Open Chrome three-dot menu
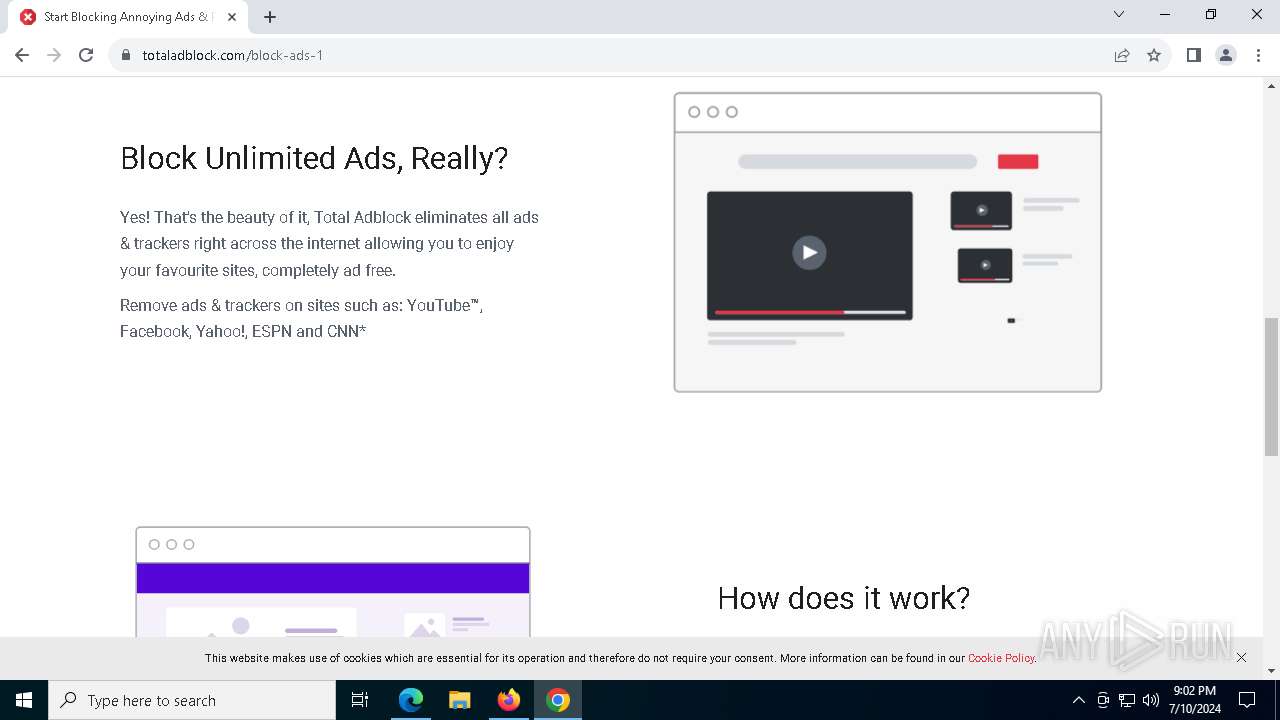This screenshot has height=720, width=1280. click(1258, 55)
